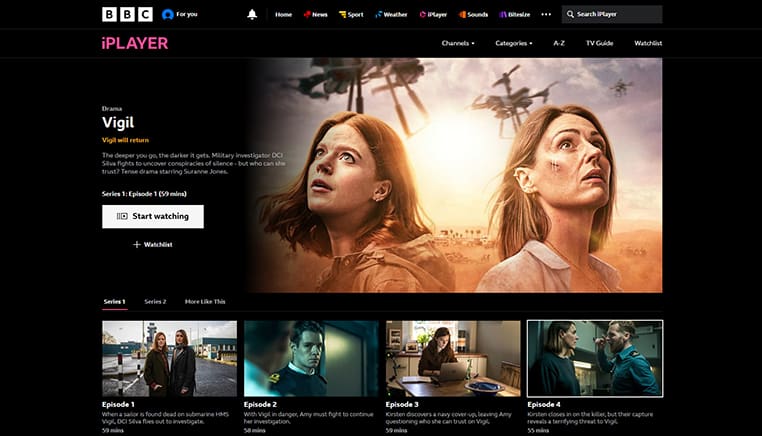Open iPlayer in the top navigation
The image size is (762, 436).
coord(433,15)
